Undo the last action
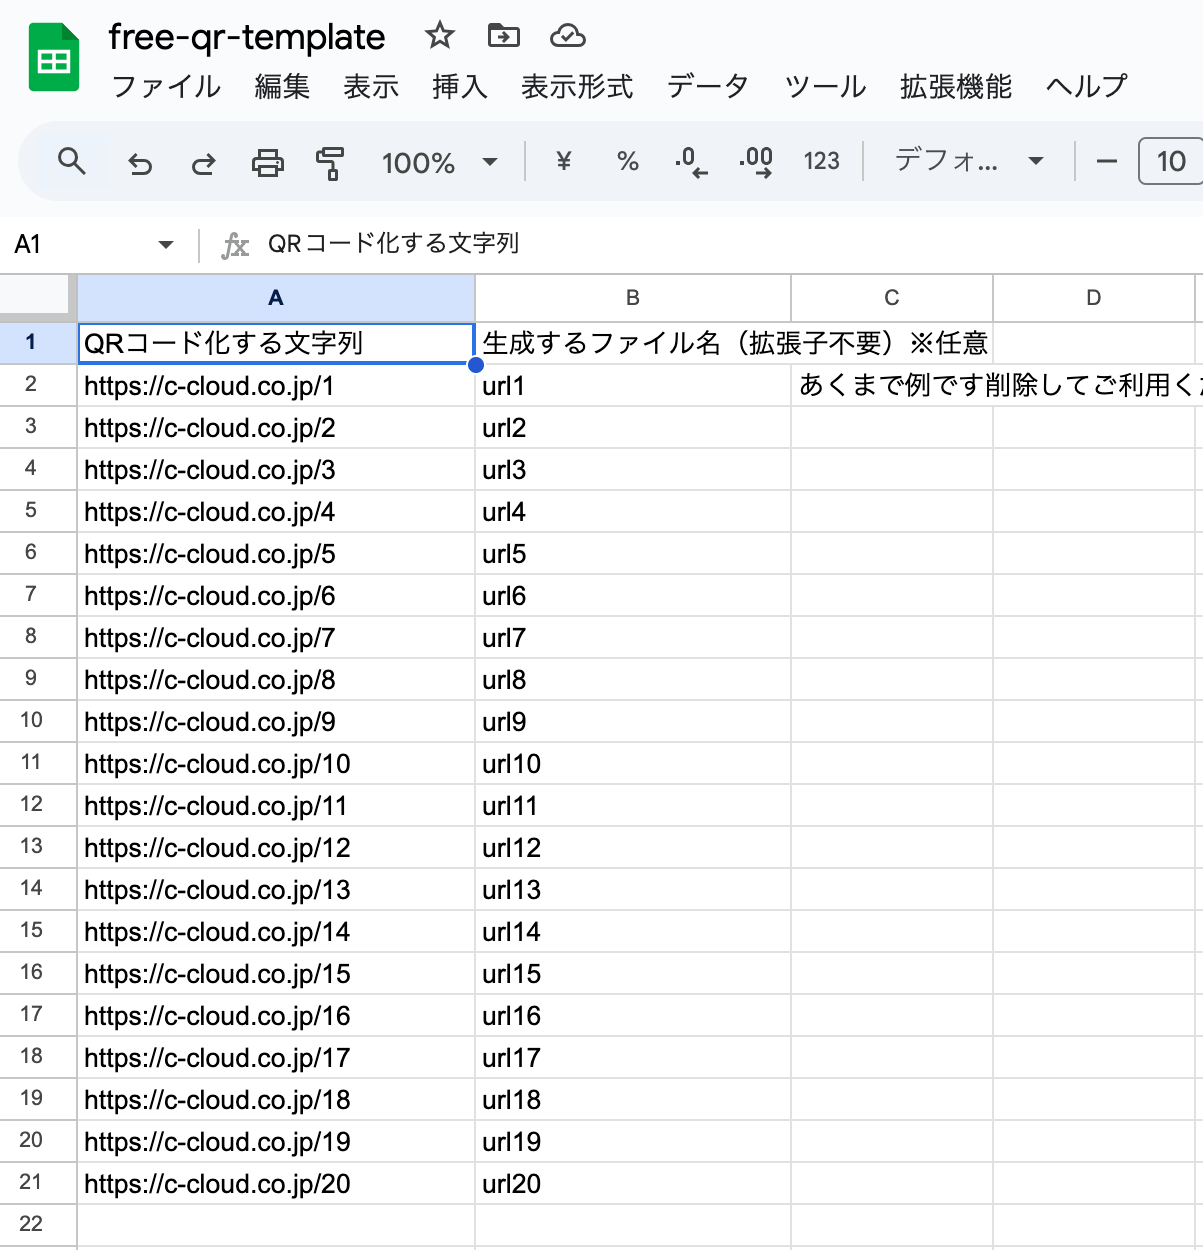 [x=140, y=162]
